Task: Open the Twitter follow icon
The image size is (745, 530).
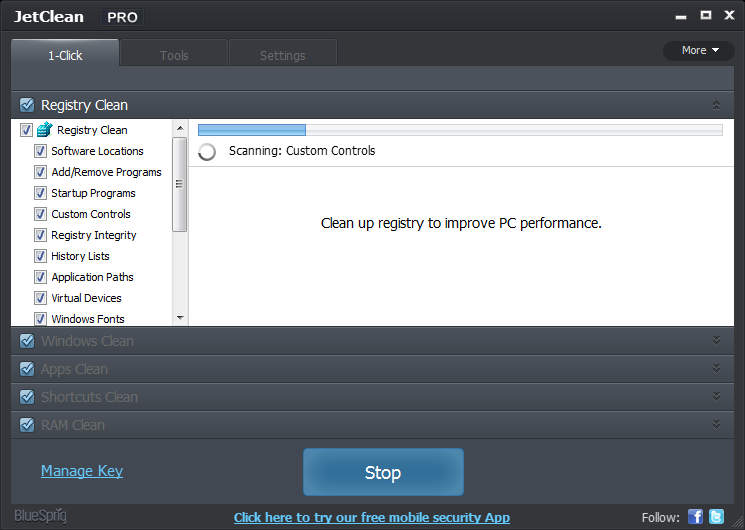Action: tap(716, 517)
